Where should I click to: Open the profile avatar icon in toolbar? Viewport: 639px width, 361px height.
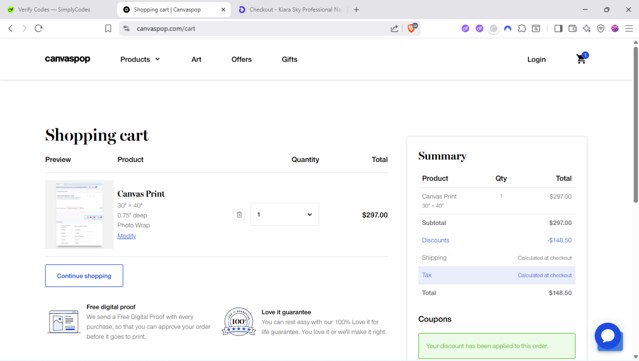(x=615, y=29)
